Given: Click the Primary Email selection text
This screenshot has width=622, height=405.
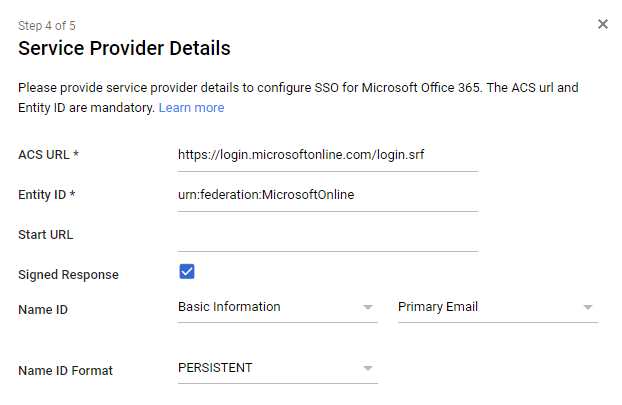Looking at the screenshot, I should pos(437,307).
